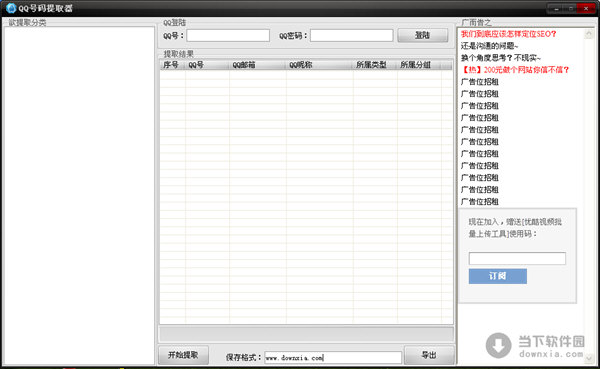Click the blue 订阅 button
The width and height of the screenshot is (600, 369).
pyautogui.click(x=497, y=276)
